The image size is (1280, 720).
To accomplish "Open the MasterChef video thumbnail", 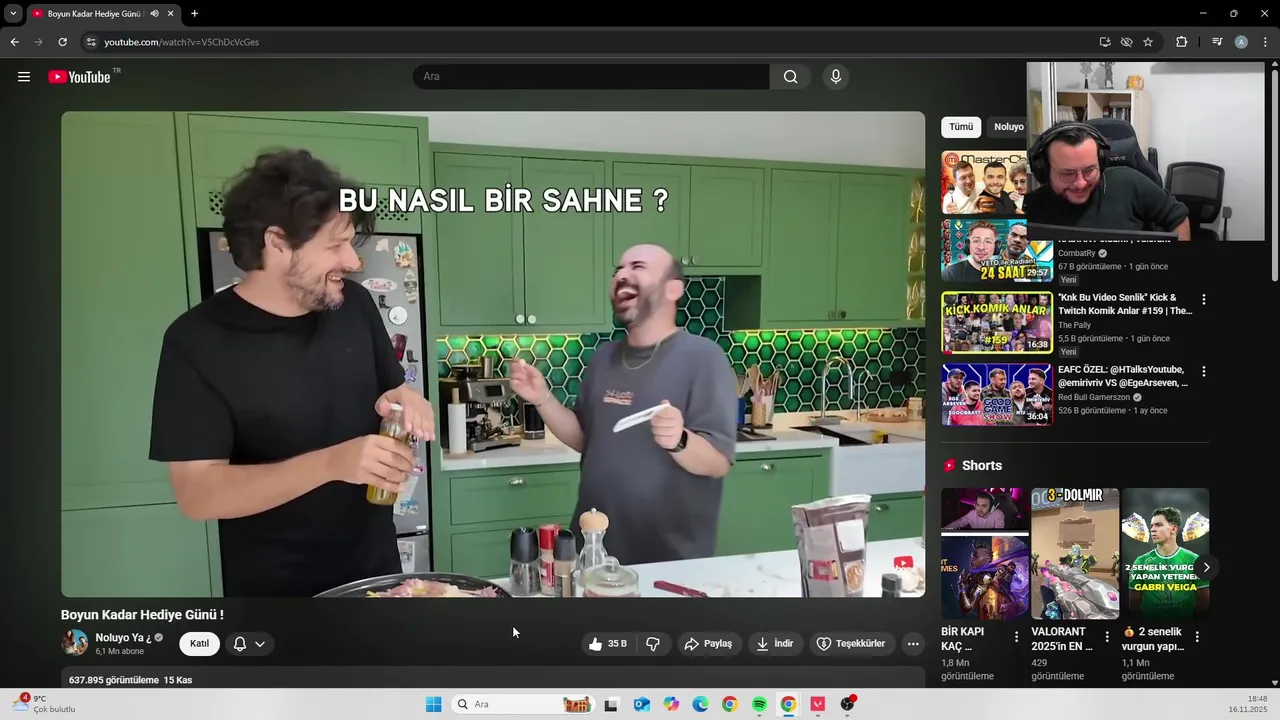I will (x=984, y=182).
